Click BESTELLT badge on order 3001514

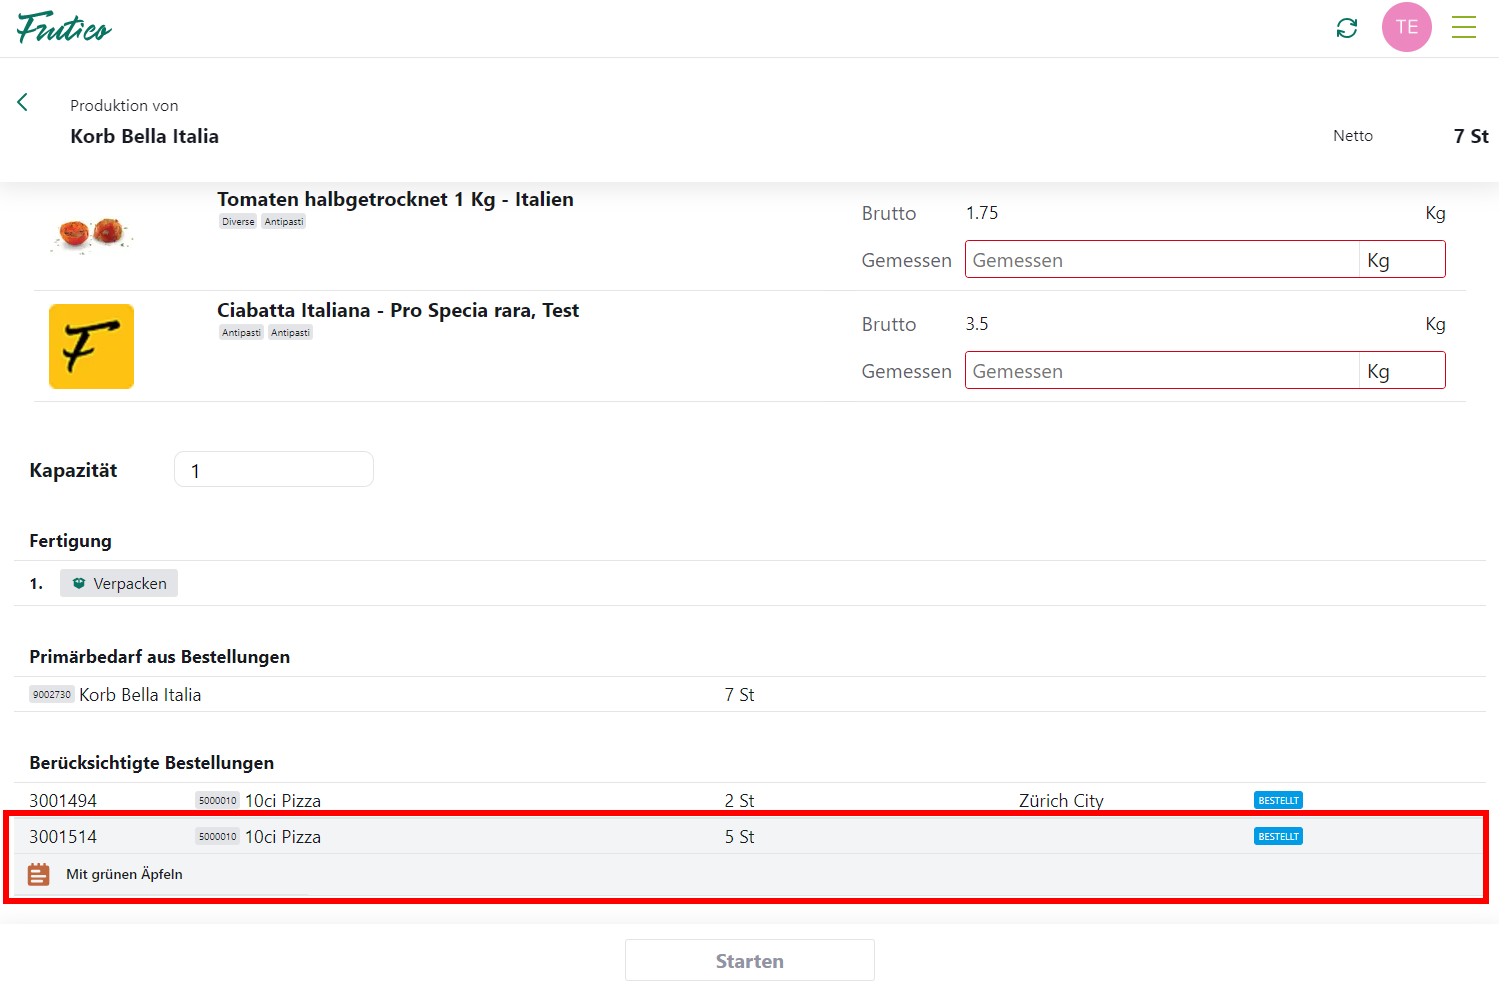[x=1277, y=837]
